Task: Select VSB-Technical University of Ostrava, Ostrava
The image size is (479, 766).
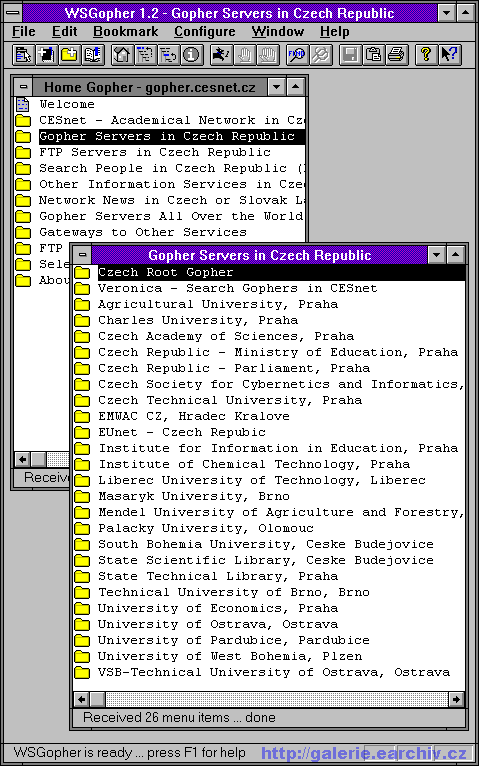Action: [x=274, y=672]
